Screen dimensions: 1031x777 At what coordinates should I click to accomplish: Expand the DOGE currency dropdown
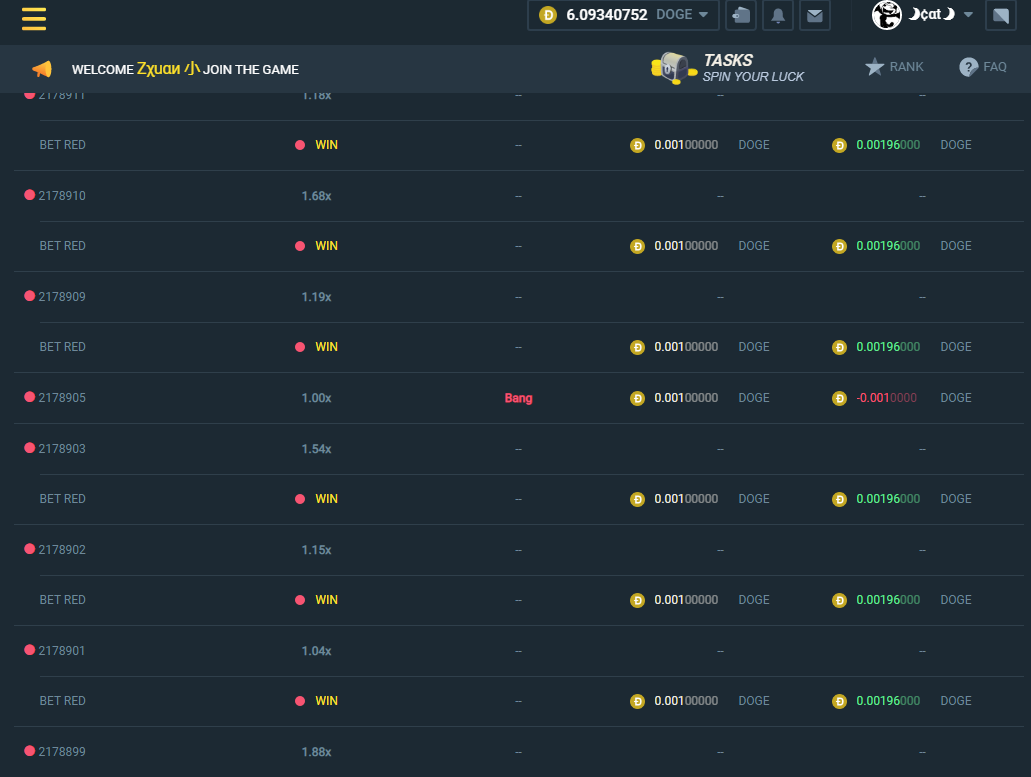tap(682, 15)
